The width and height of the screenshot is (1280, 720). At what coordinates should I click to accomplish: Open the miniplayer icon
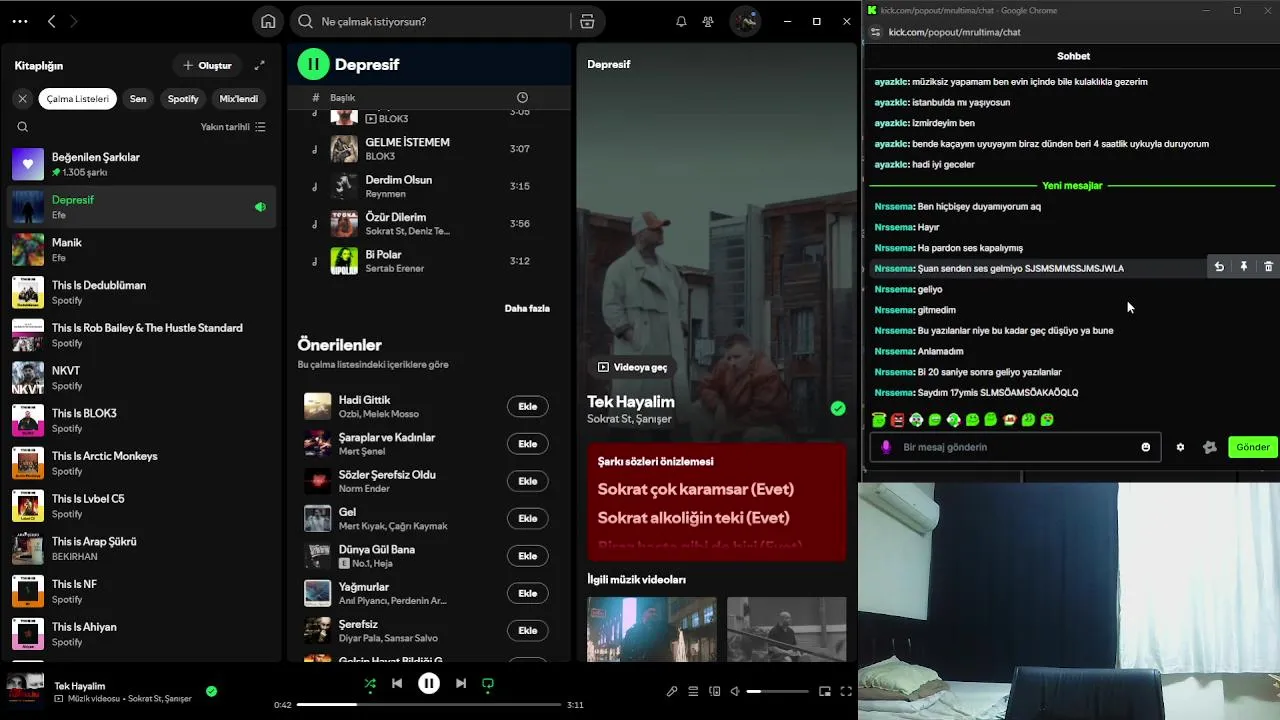[825, 691]
